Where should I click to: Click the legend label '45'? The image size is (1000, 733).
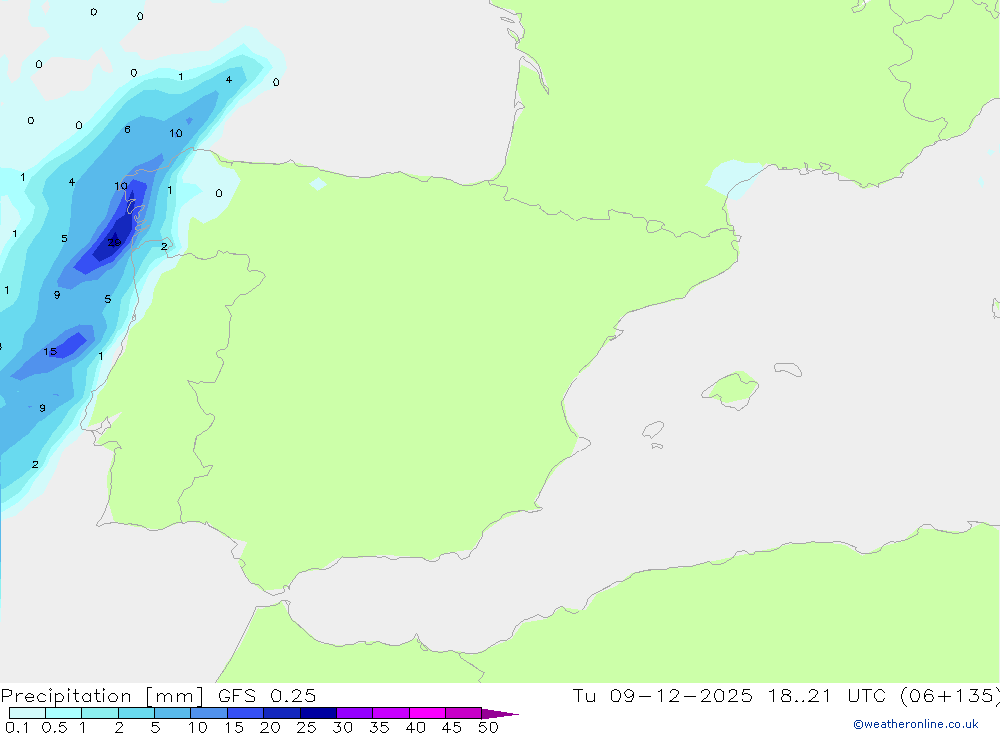click(452, 727)
